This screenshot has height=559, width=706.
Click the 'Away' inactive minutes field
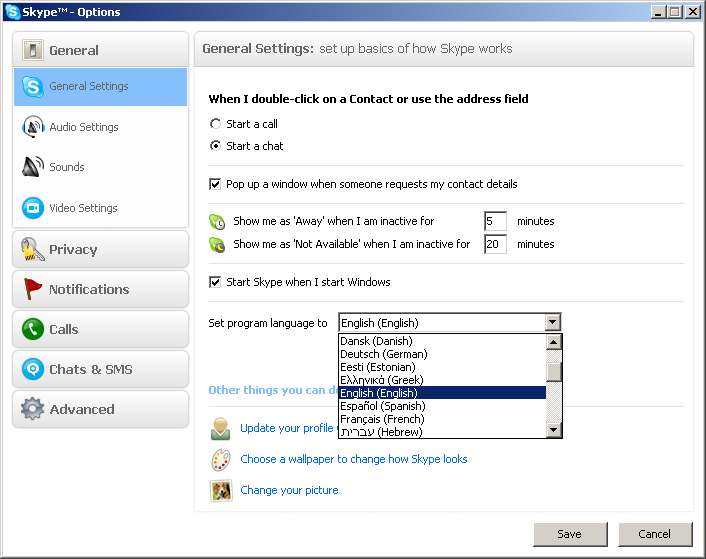point(495,221)
